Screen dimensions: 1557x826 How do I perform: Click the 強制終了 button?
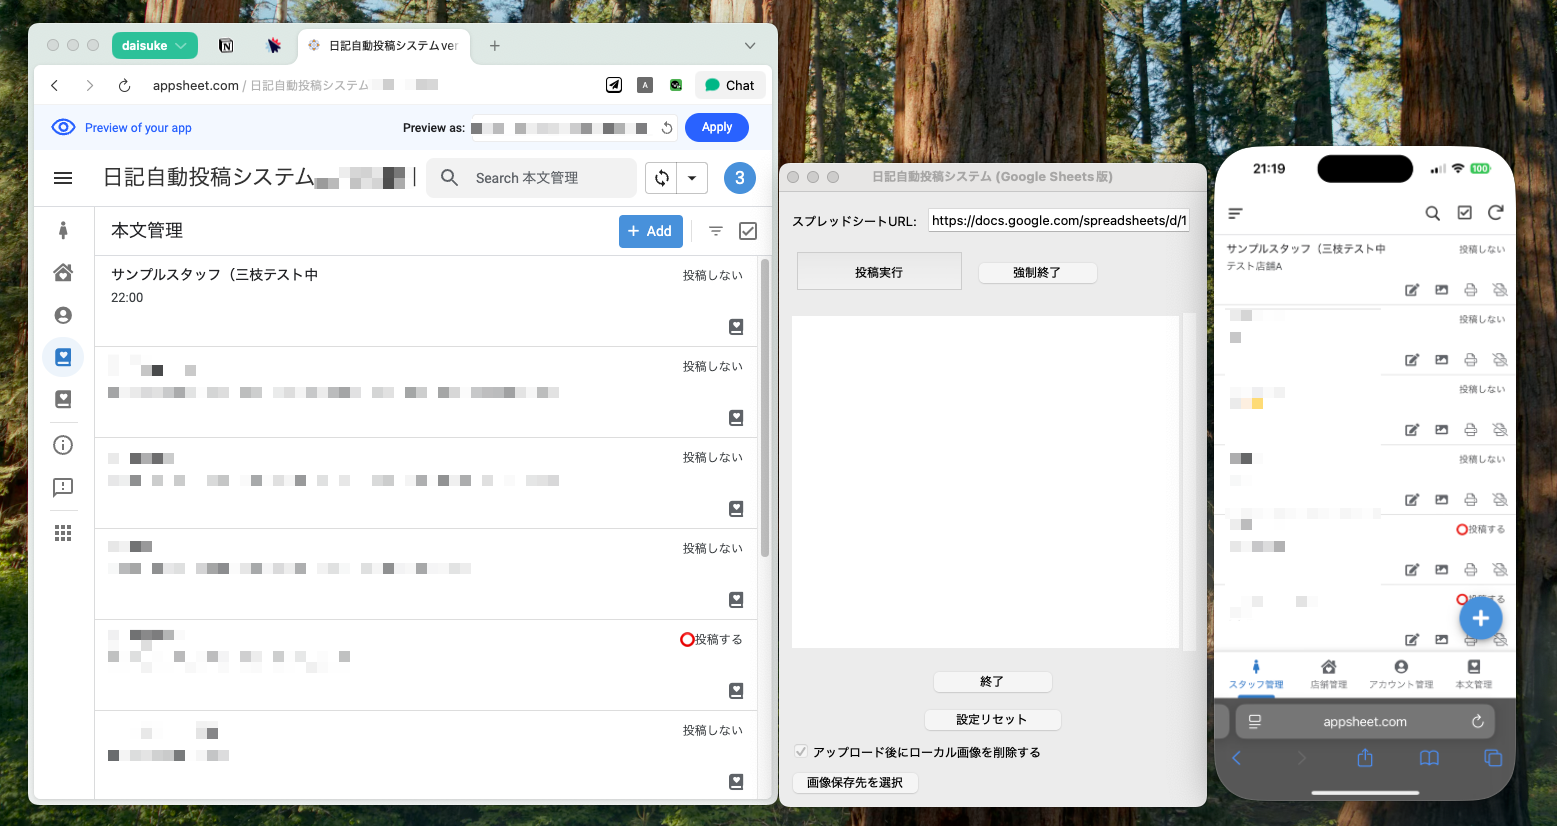click(1037, 272)
